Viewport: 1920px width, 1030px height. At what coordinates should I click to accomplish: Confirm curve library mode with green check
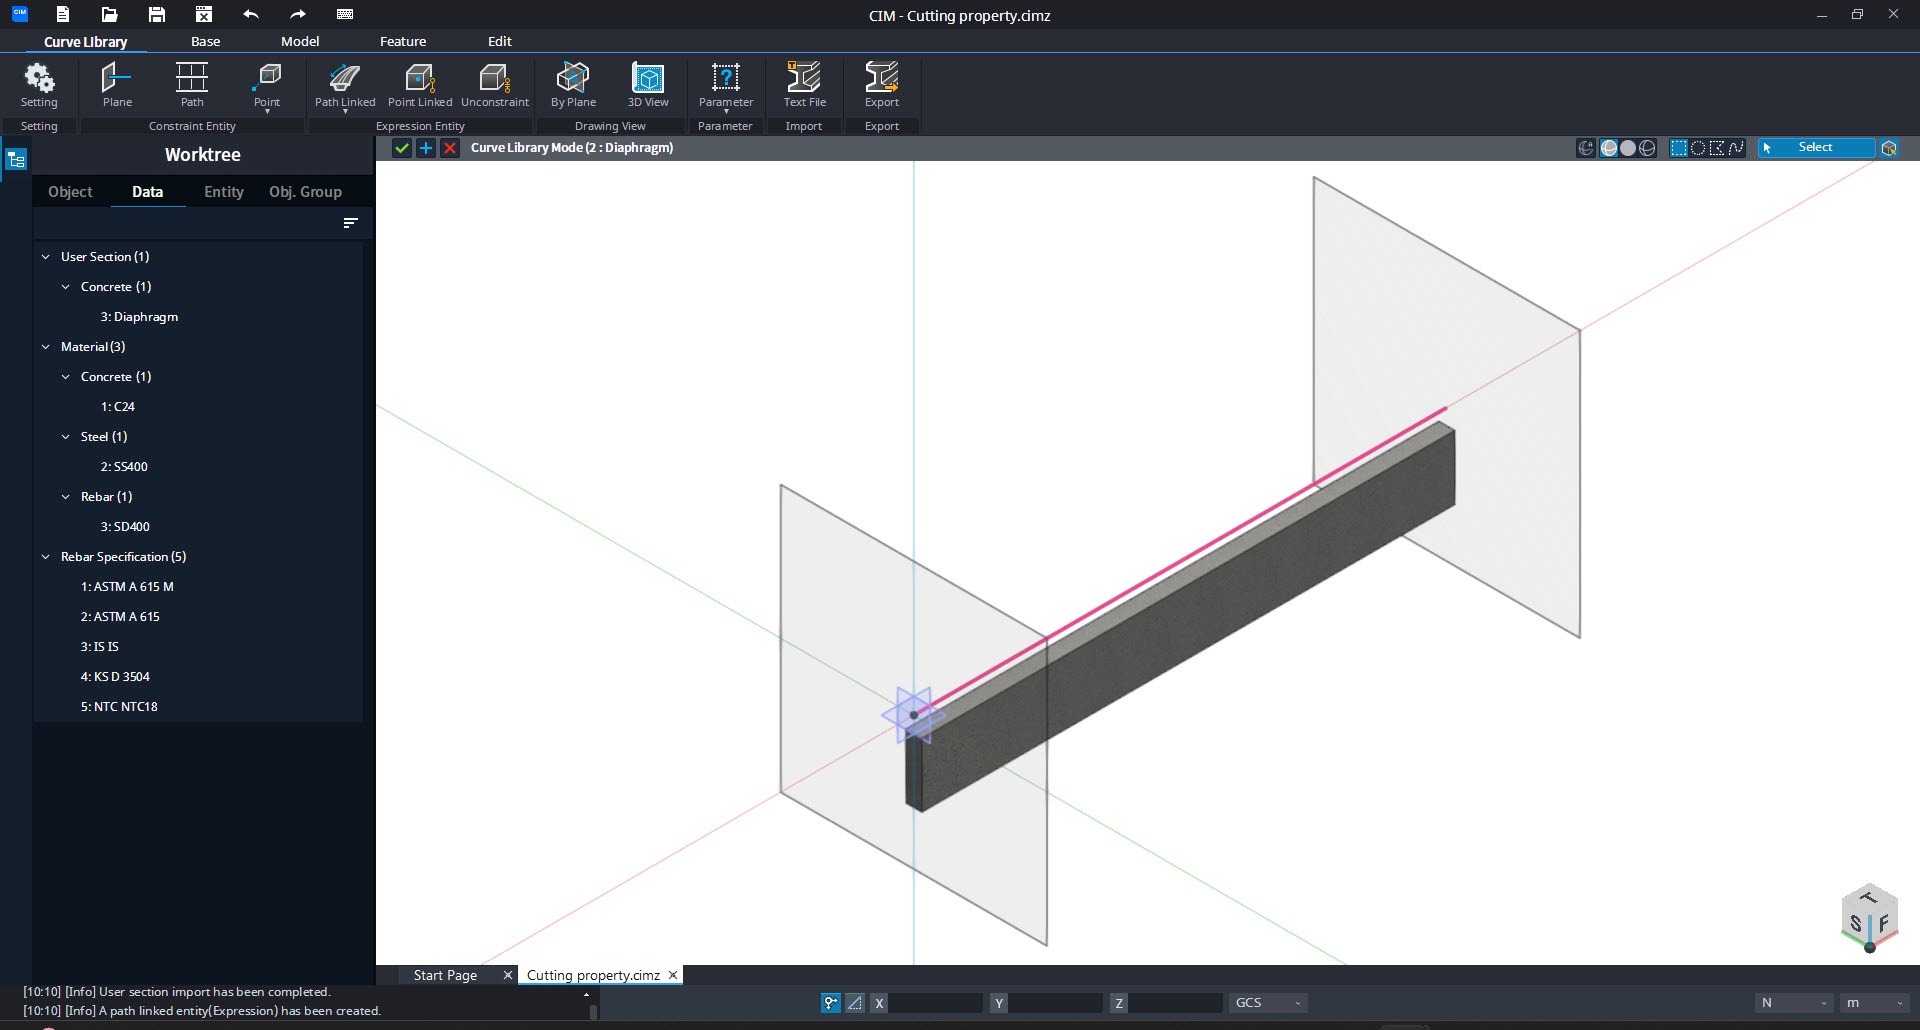pos(402,148)
